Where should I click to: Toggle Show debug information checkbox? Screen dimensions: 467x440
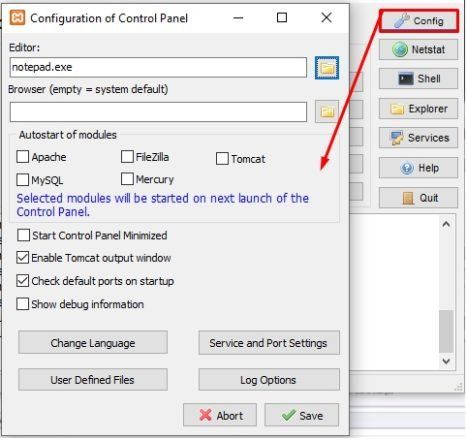point(23,304)
